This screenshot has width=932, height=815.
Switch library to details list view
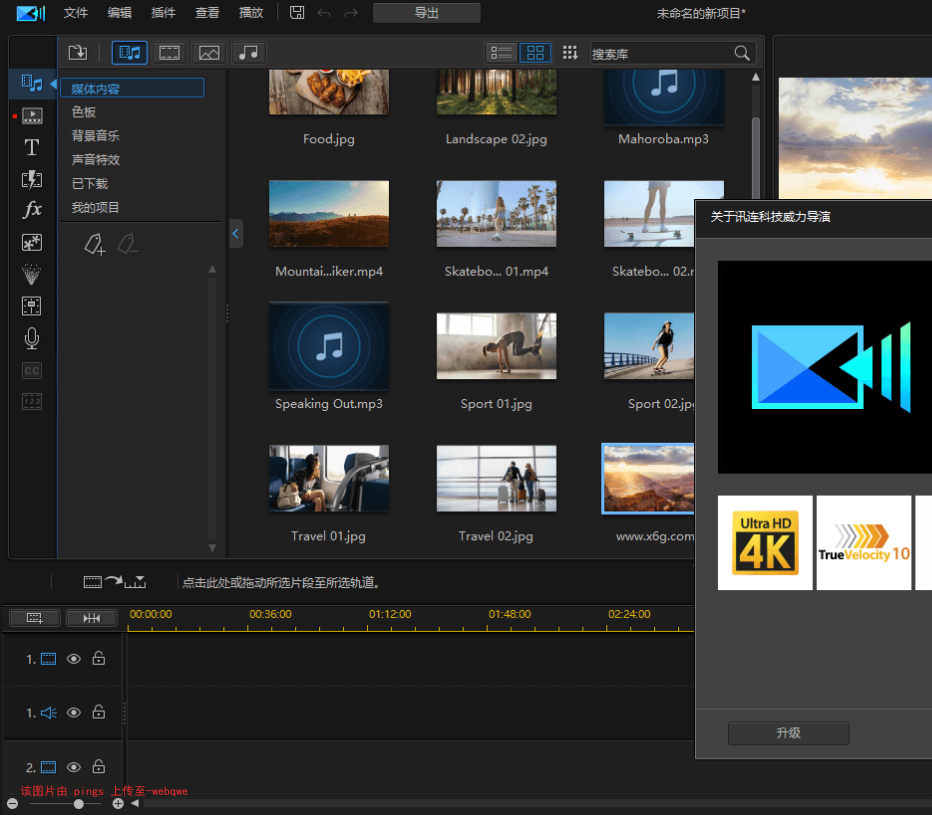click(502, 53)
